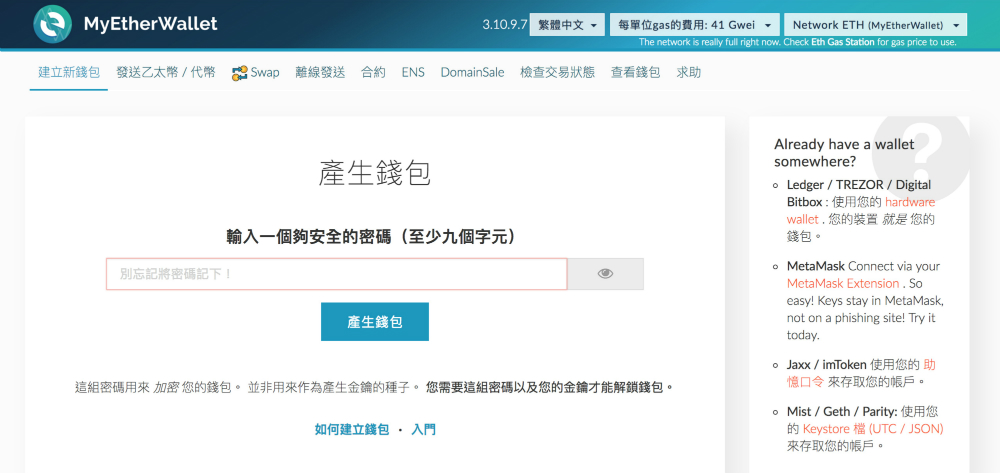This screenshot has width=1000, height=473.
Task: Click the Jaxx / imToken text
Action: point(827,365)
